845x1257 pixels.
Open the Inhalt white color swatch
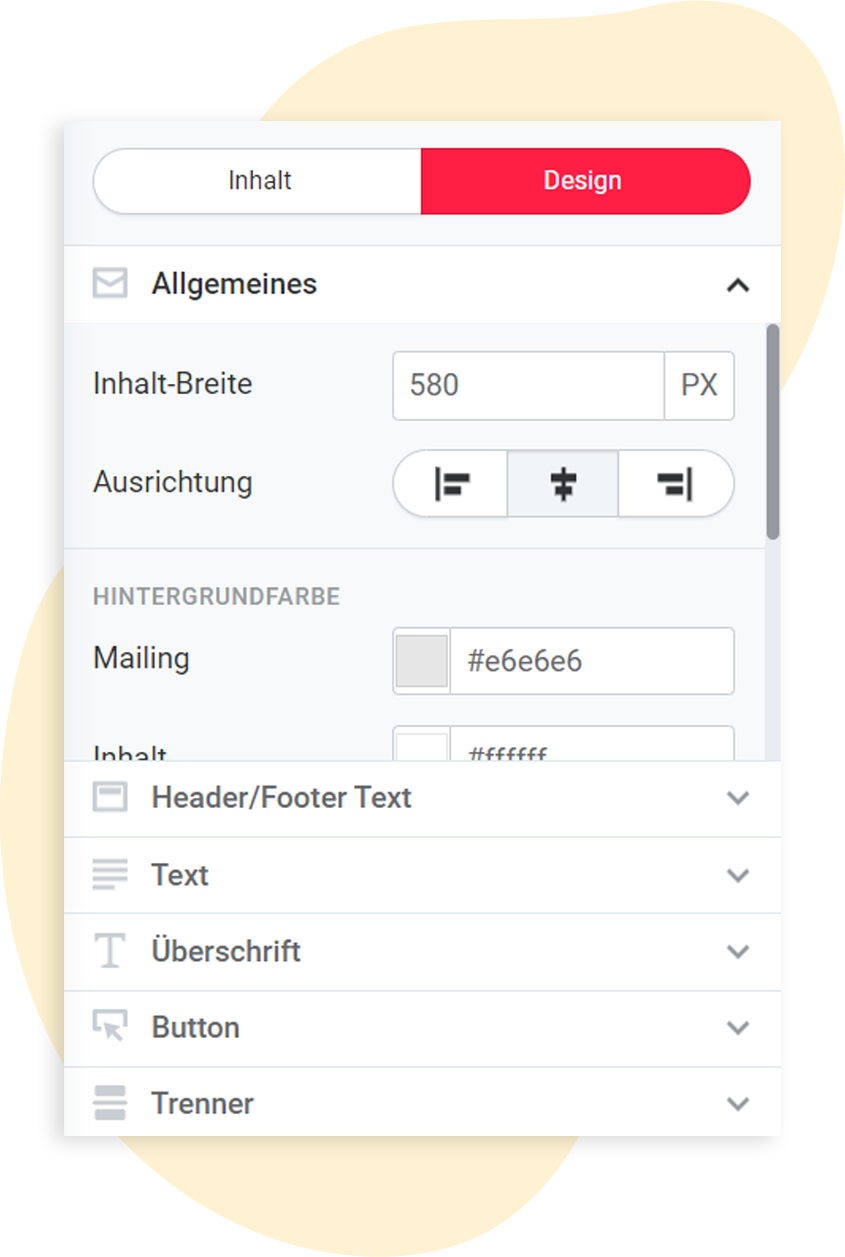click(420, 745)
